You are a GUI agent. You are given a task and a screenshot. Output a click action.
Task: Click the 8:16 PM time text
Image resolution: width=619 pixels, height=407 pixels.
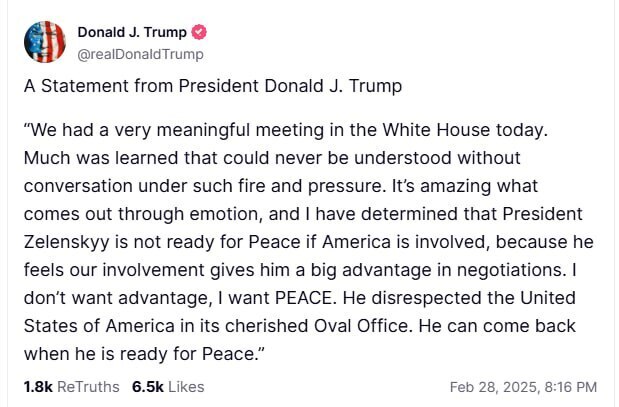coord(570,387)
